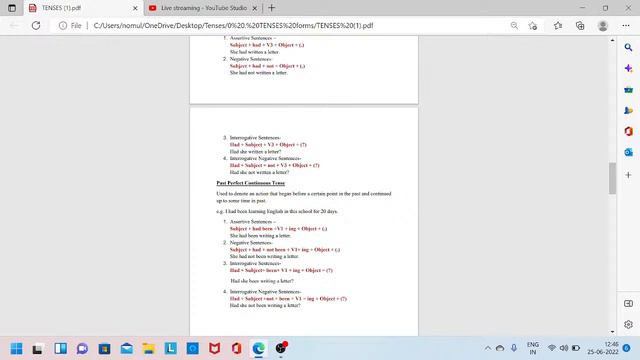Image resolution: width=640 pixels, height=360 pixels.
Task: Open the Favorites list
Action: (x=558, y=25)
